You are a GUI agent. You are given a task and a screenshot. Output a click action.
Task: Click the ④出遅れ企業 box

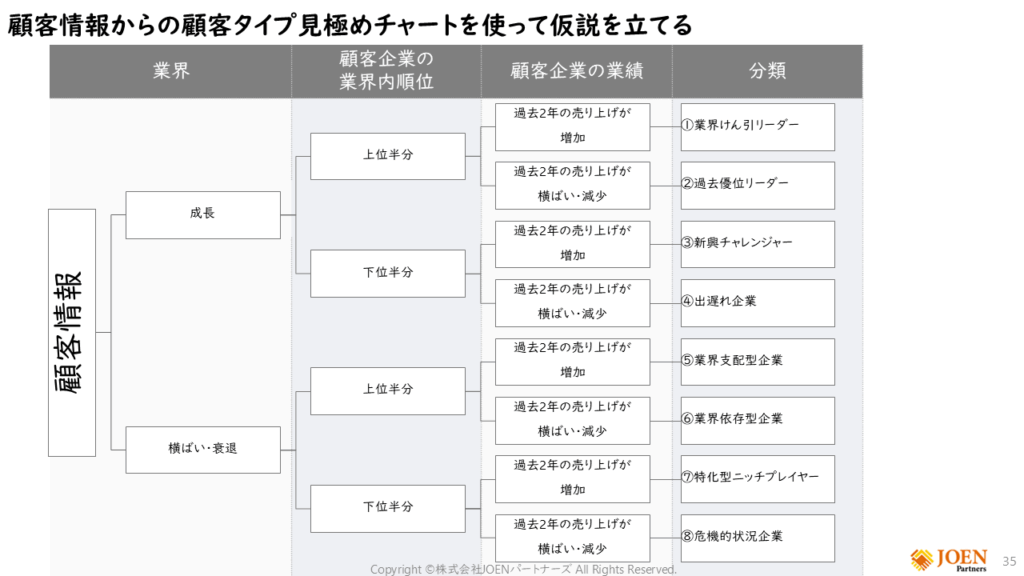[757, 302]
